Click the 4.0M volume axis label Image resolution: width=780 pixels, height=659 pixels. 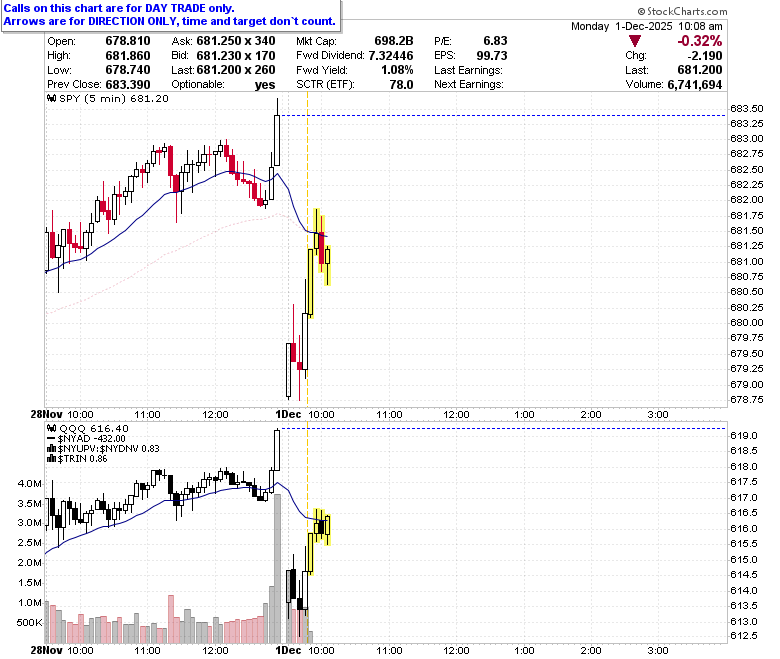(29, 483)
